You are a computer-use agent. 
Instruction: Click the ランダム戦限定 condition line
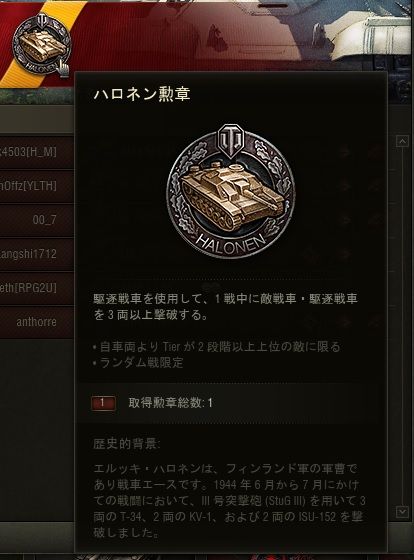click(x=138, y=363)
